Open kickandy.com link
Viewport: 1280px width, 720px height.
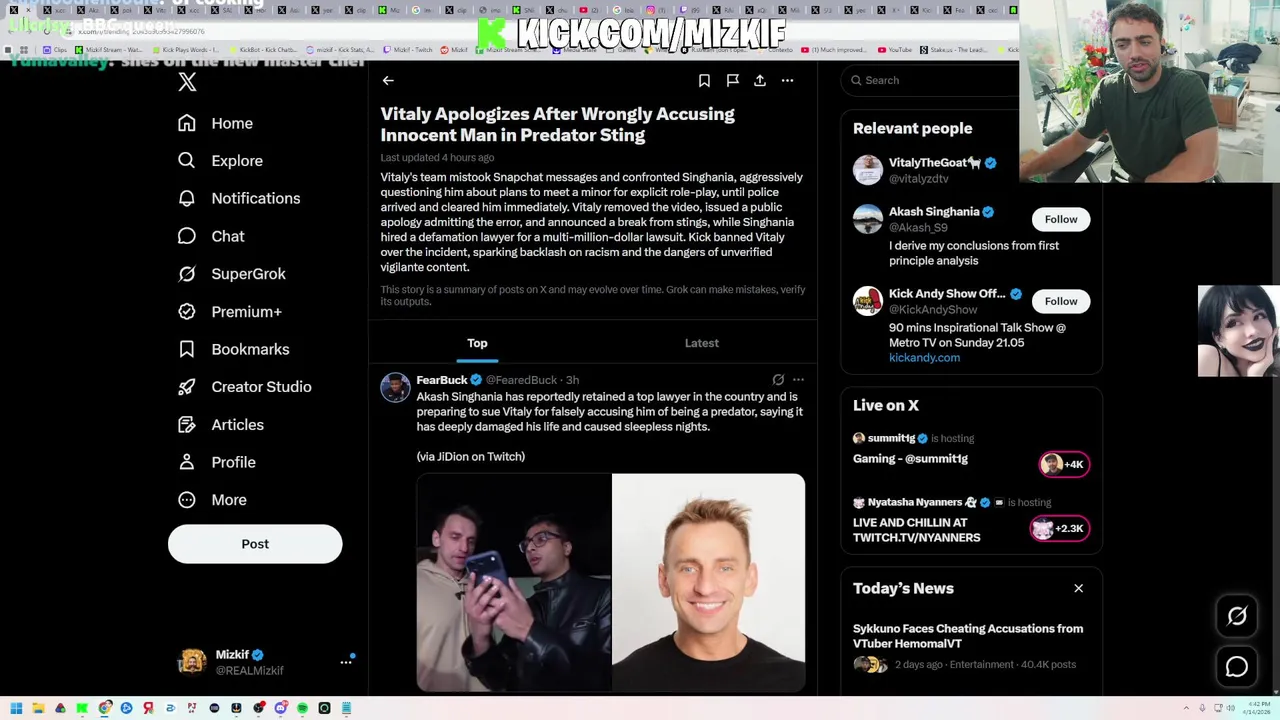(924, 358)
